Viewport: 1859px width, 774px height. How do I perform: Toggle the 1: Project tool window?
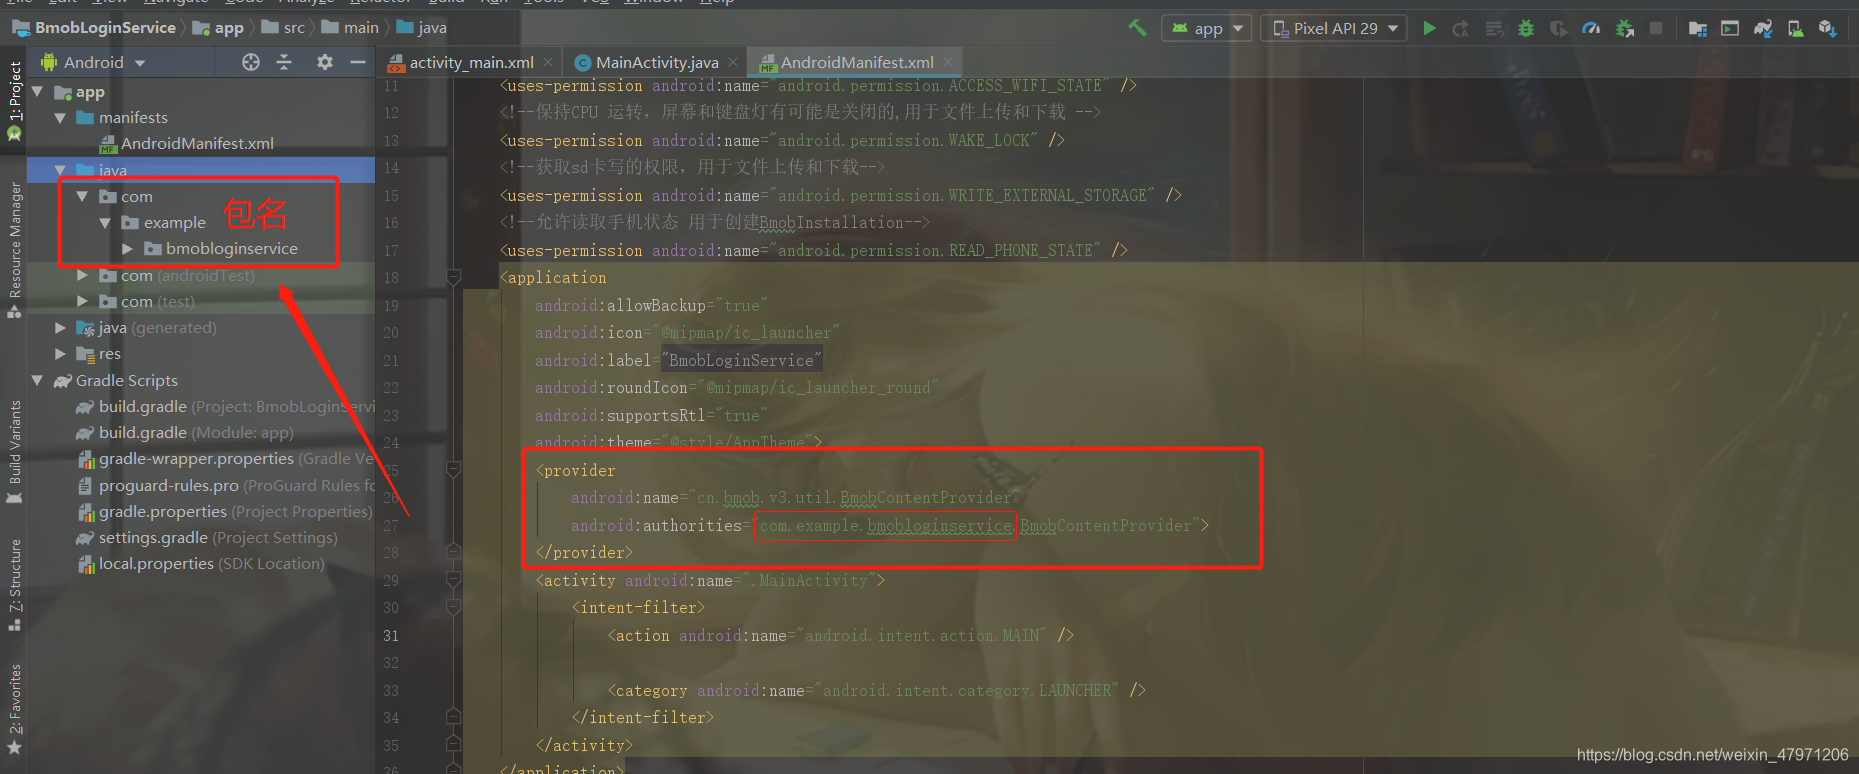point(14,100)
